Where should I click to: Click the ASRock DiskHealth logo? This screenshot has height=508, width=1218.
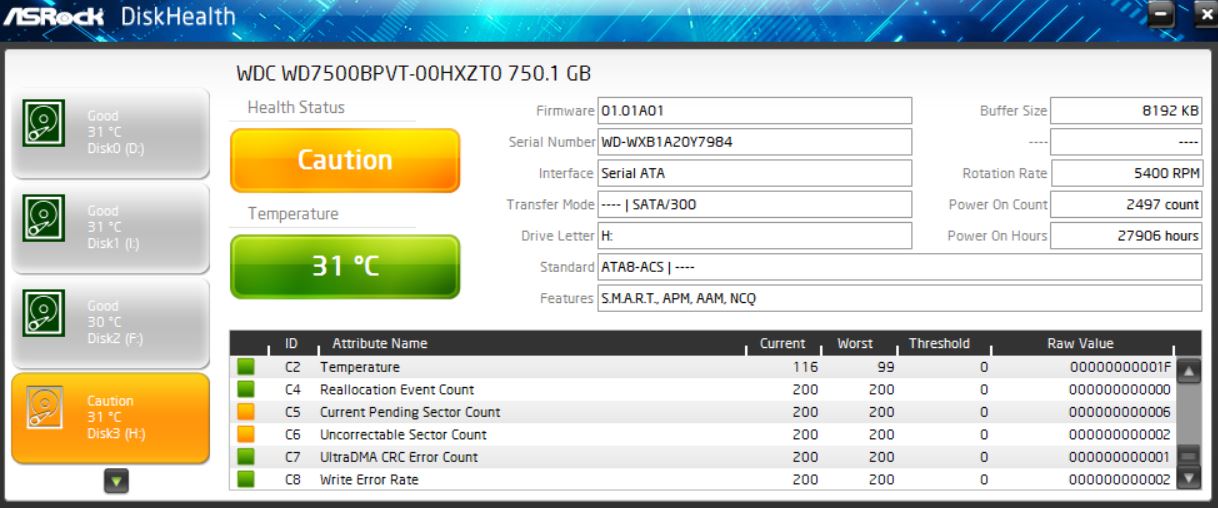click(x=120, y=16)
